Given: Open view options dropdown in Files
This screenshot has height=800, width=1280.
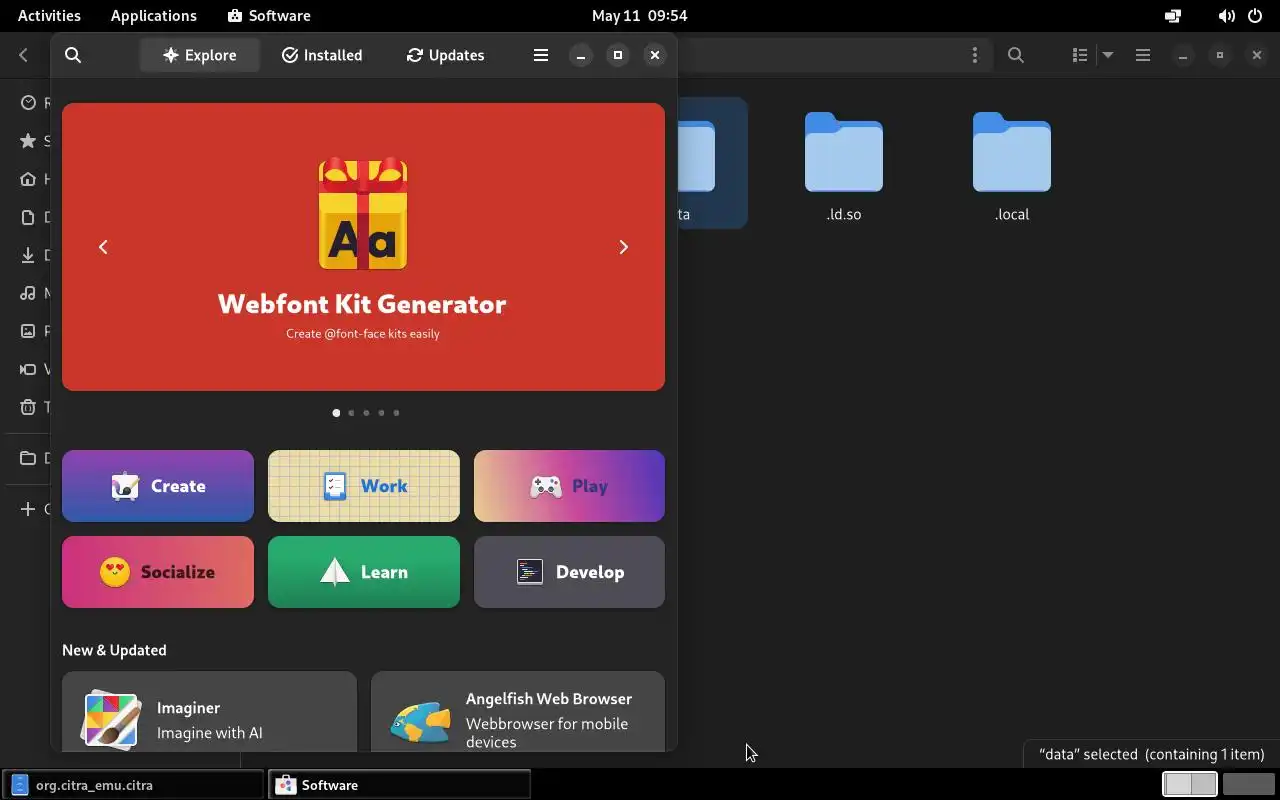Looking at the screenshot, I should click(1108, 55).
